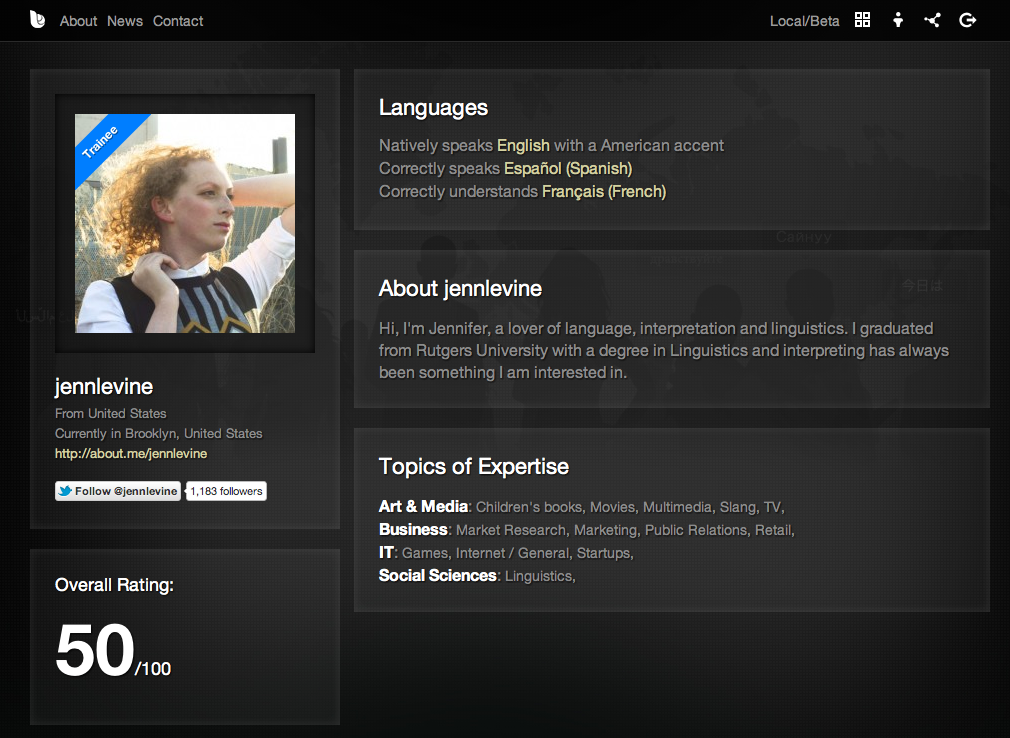Visit http://about.me/jennlevine
1010x738 pixels.
[131, 453]
